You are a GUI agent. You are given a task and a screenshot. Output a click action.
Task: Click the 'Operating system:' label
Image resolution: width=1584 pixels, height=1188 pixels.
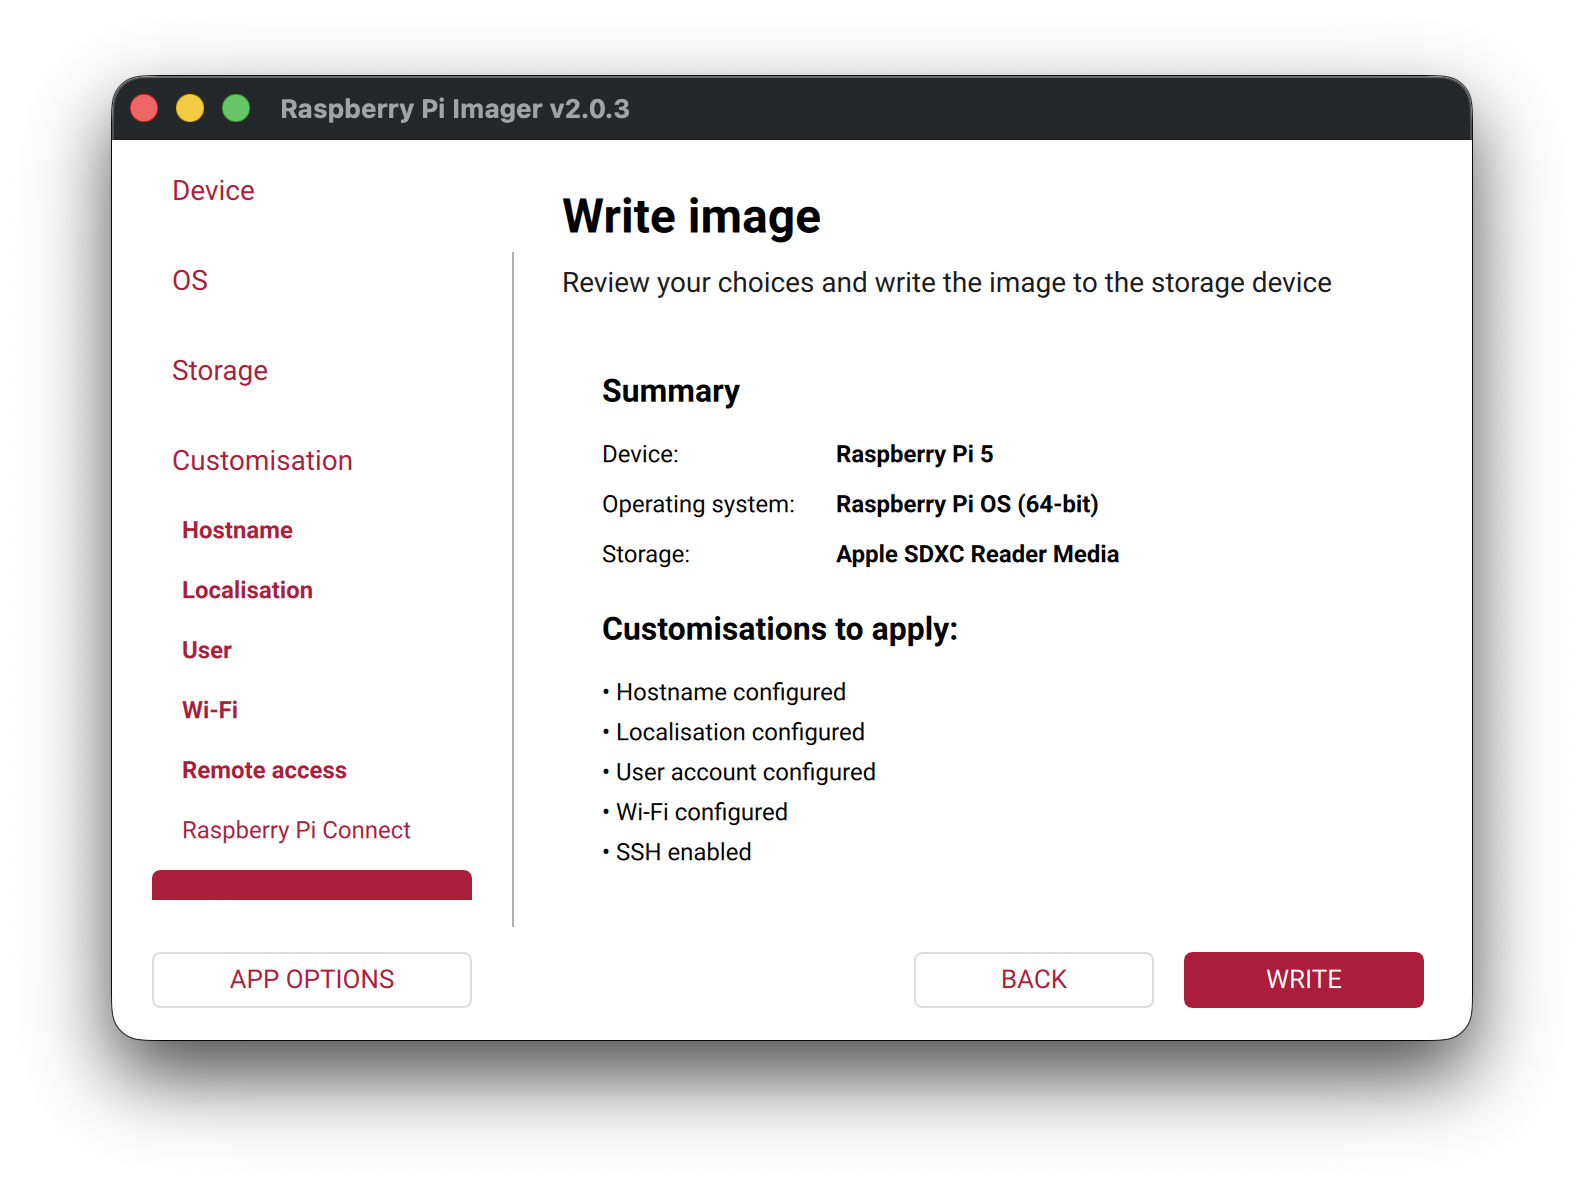coord(698,504)
